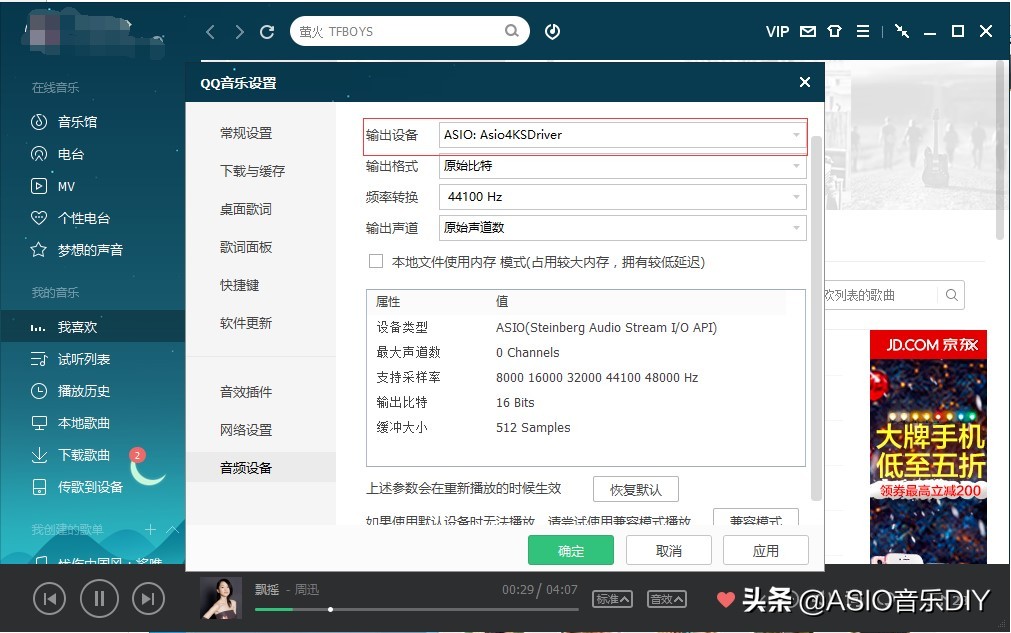Click the playback progress bar of 飘摇

[416, 610]
